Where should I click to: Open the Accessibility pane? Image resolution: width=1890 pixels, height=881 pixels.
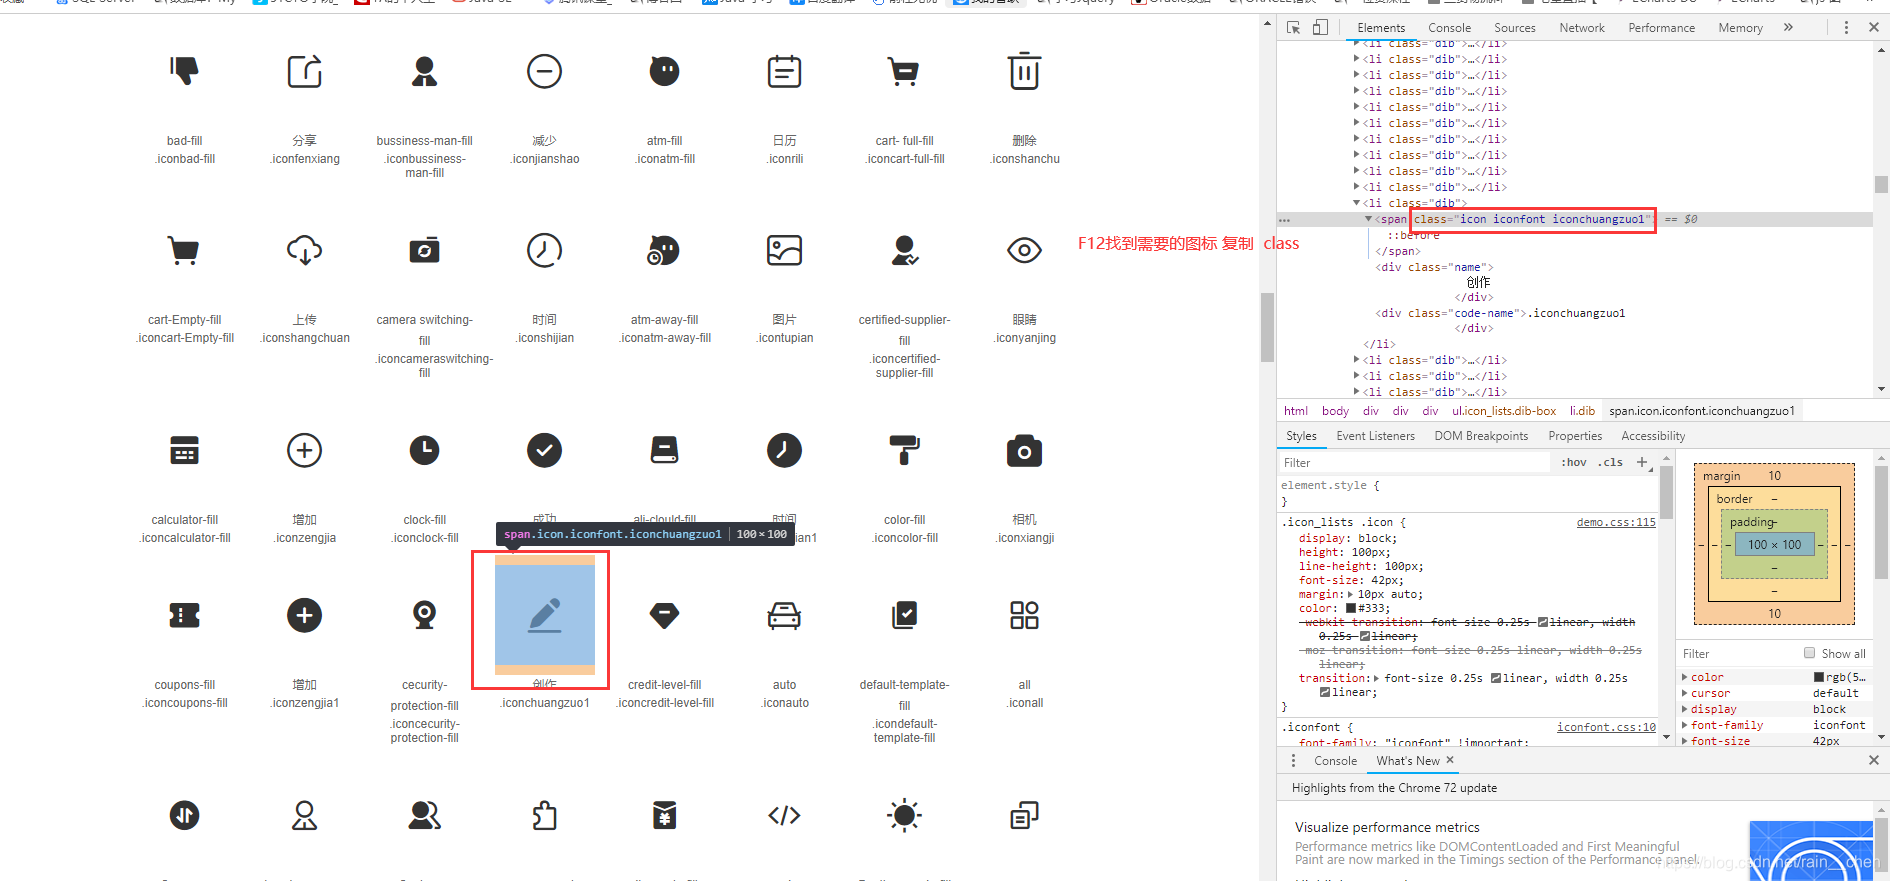click(x=1653, y=436)
